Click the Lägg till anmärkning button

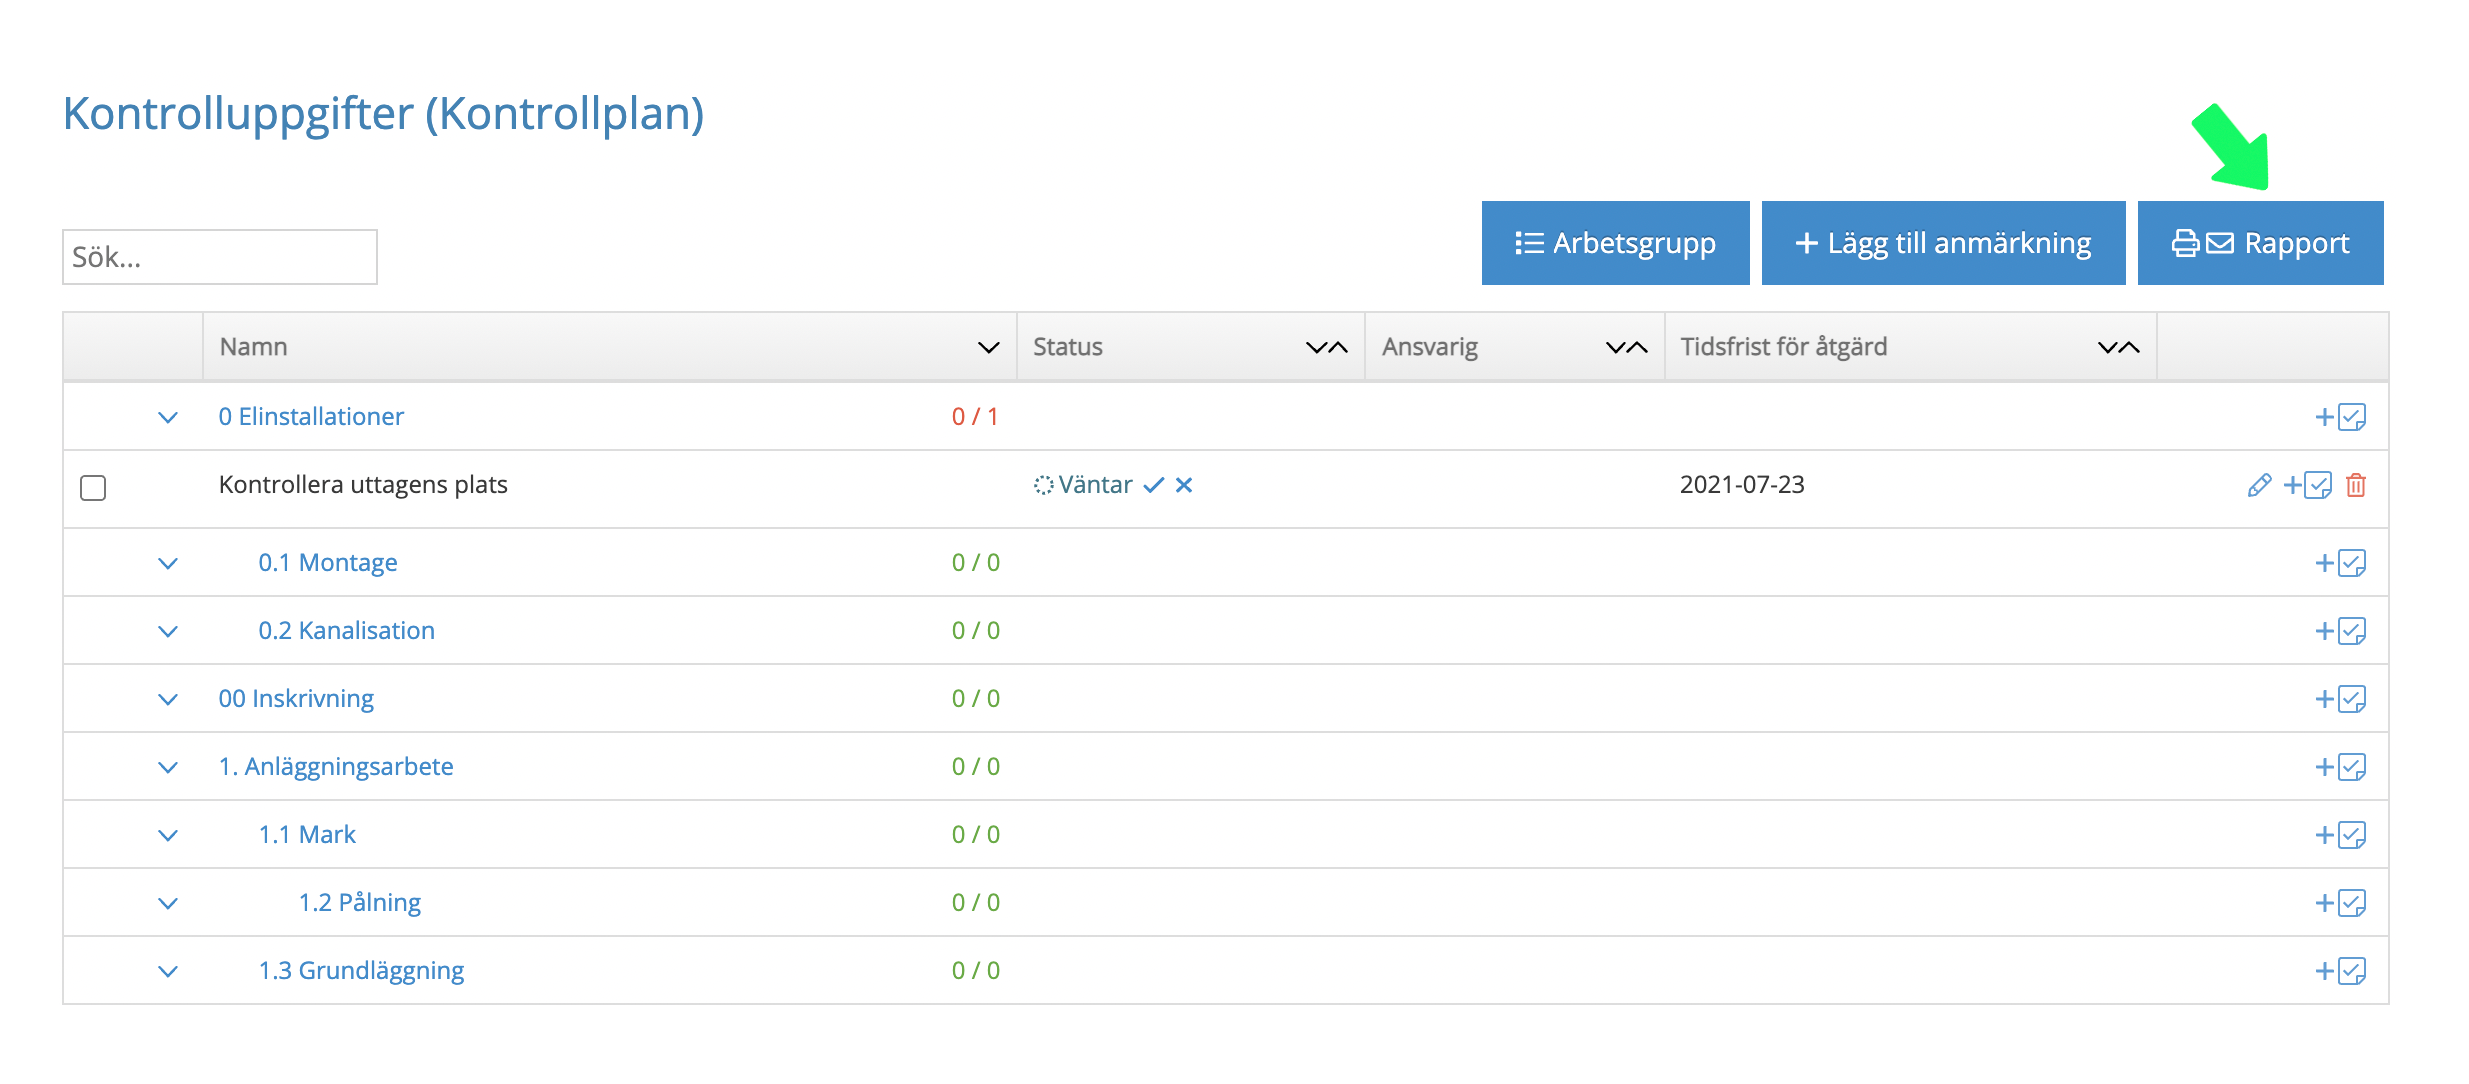pos(1943,243)
